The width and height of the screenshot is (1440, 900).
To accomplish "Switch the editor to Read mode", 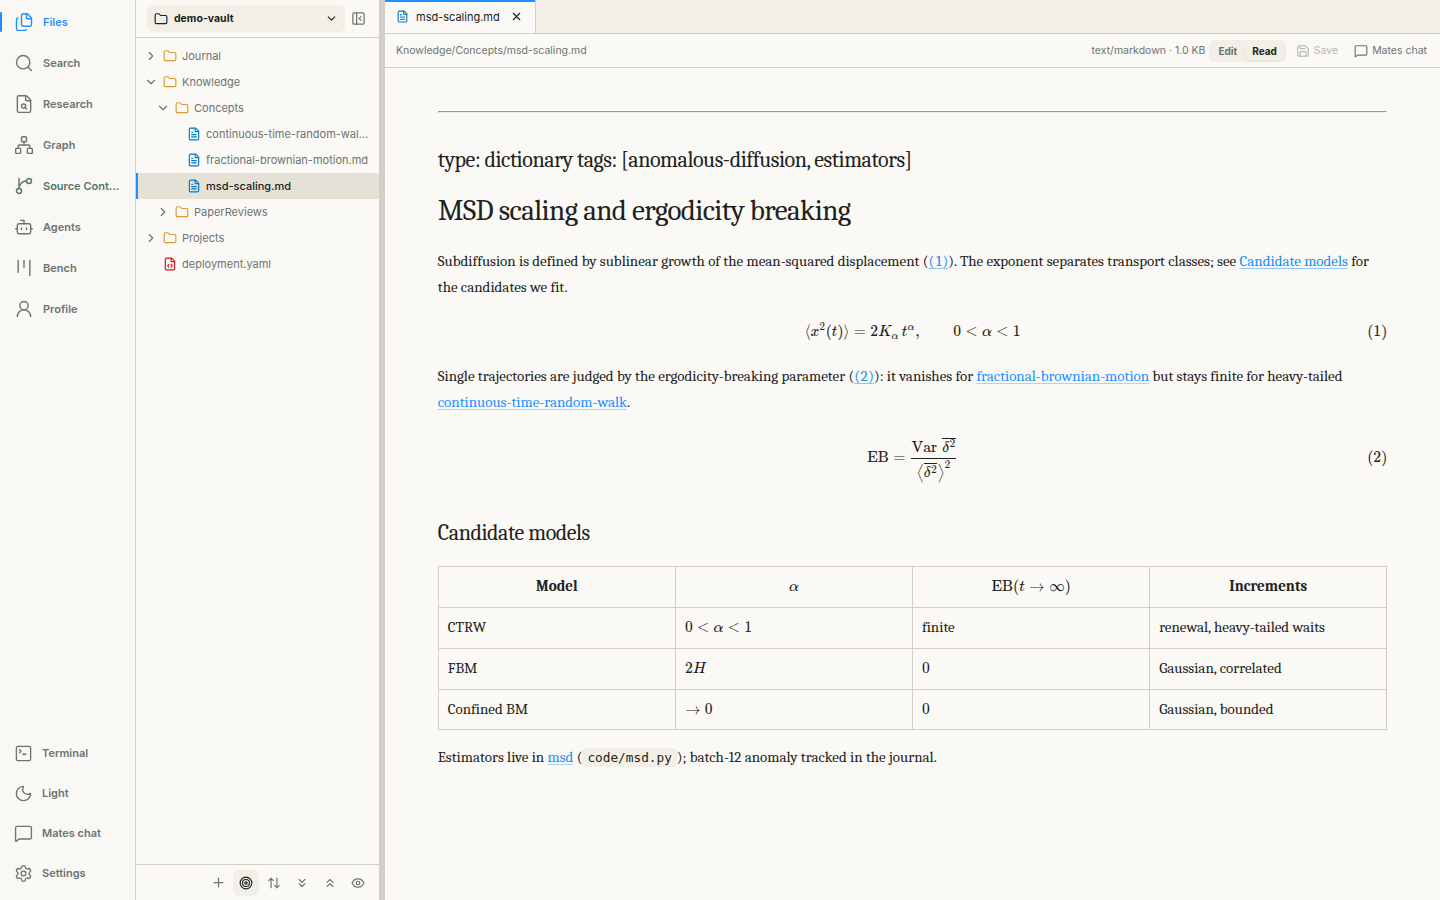I will tap(1264, 51).
